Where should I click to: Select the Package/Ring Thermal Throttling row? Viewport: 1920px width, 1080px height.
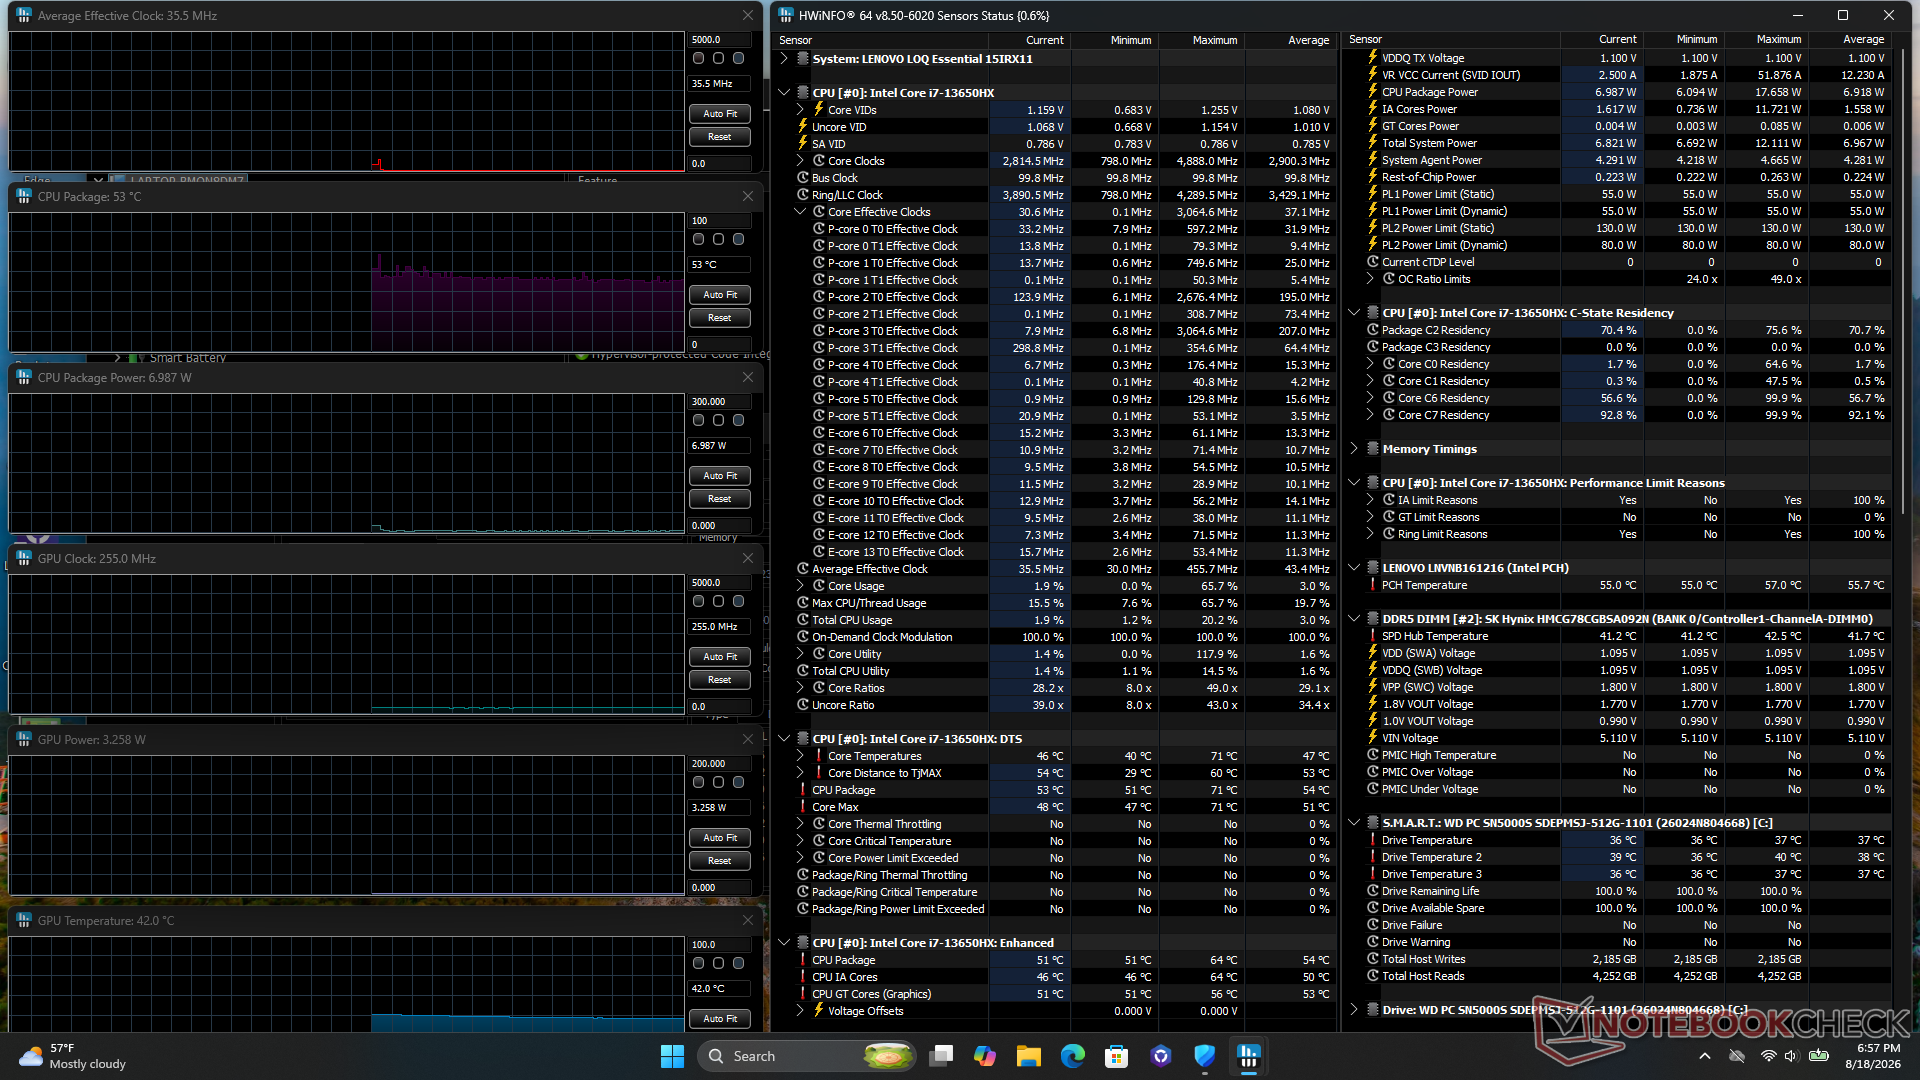click(x=1056, y=875)
